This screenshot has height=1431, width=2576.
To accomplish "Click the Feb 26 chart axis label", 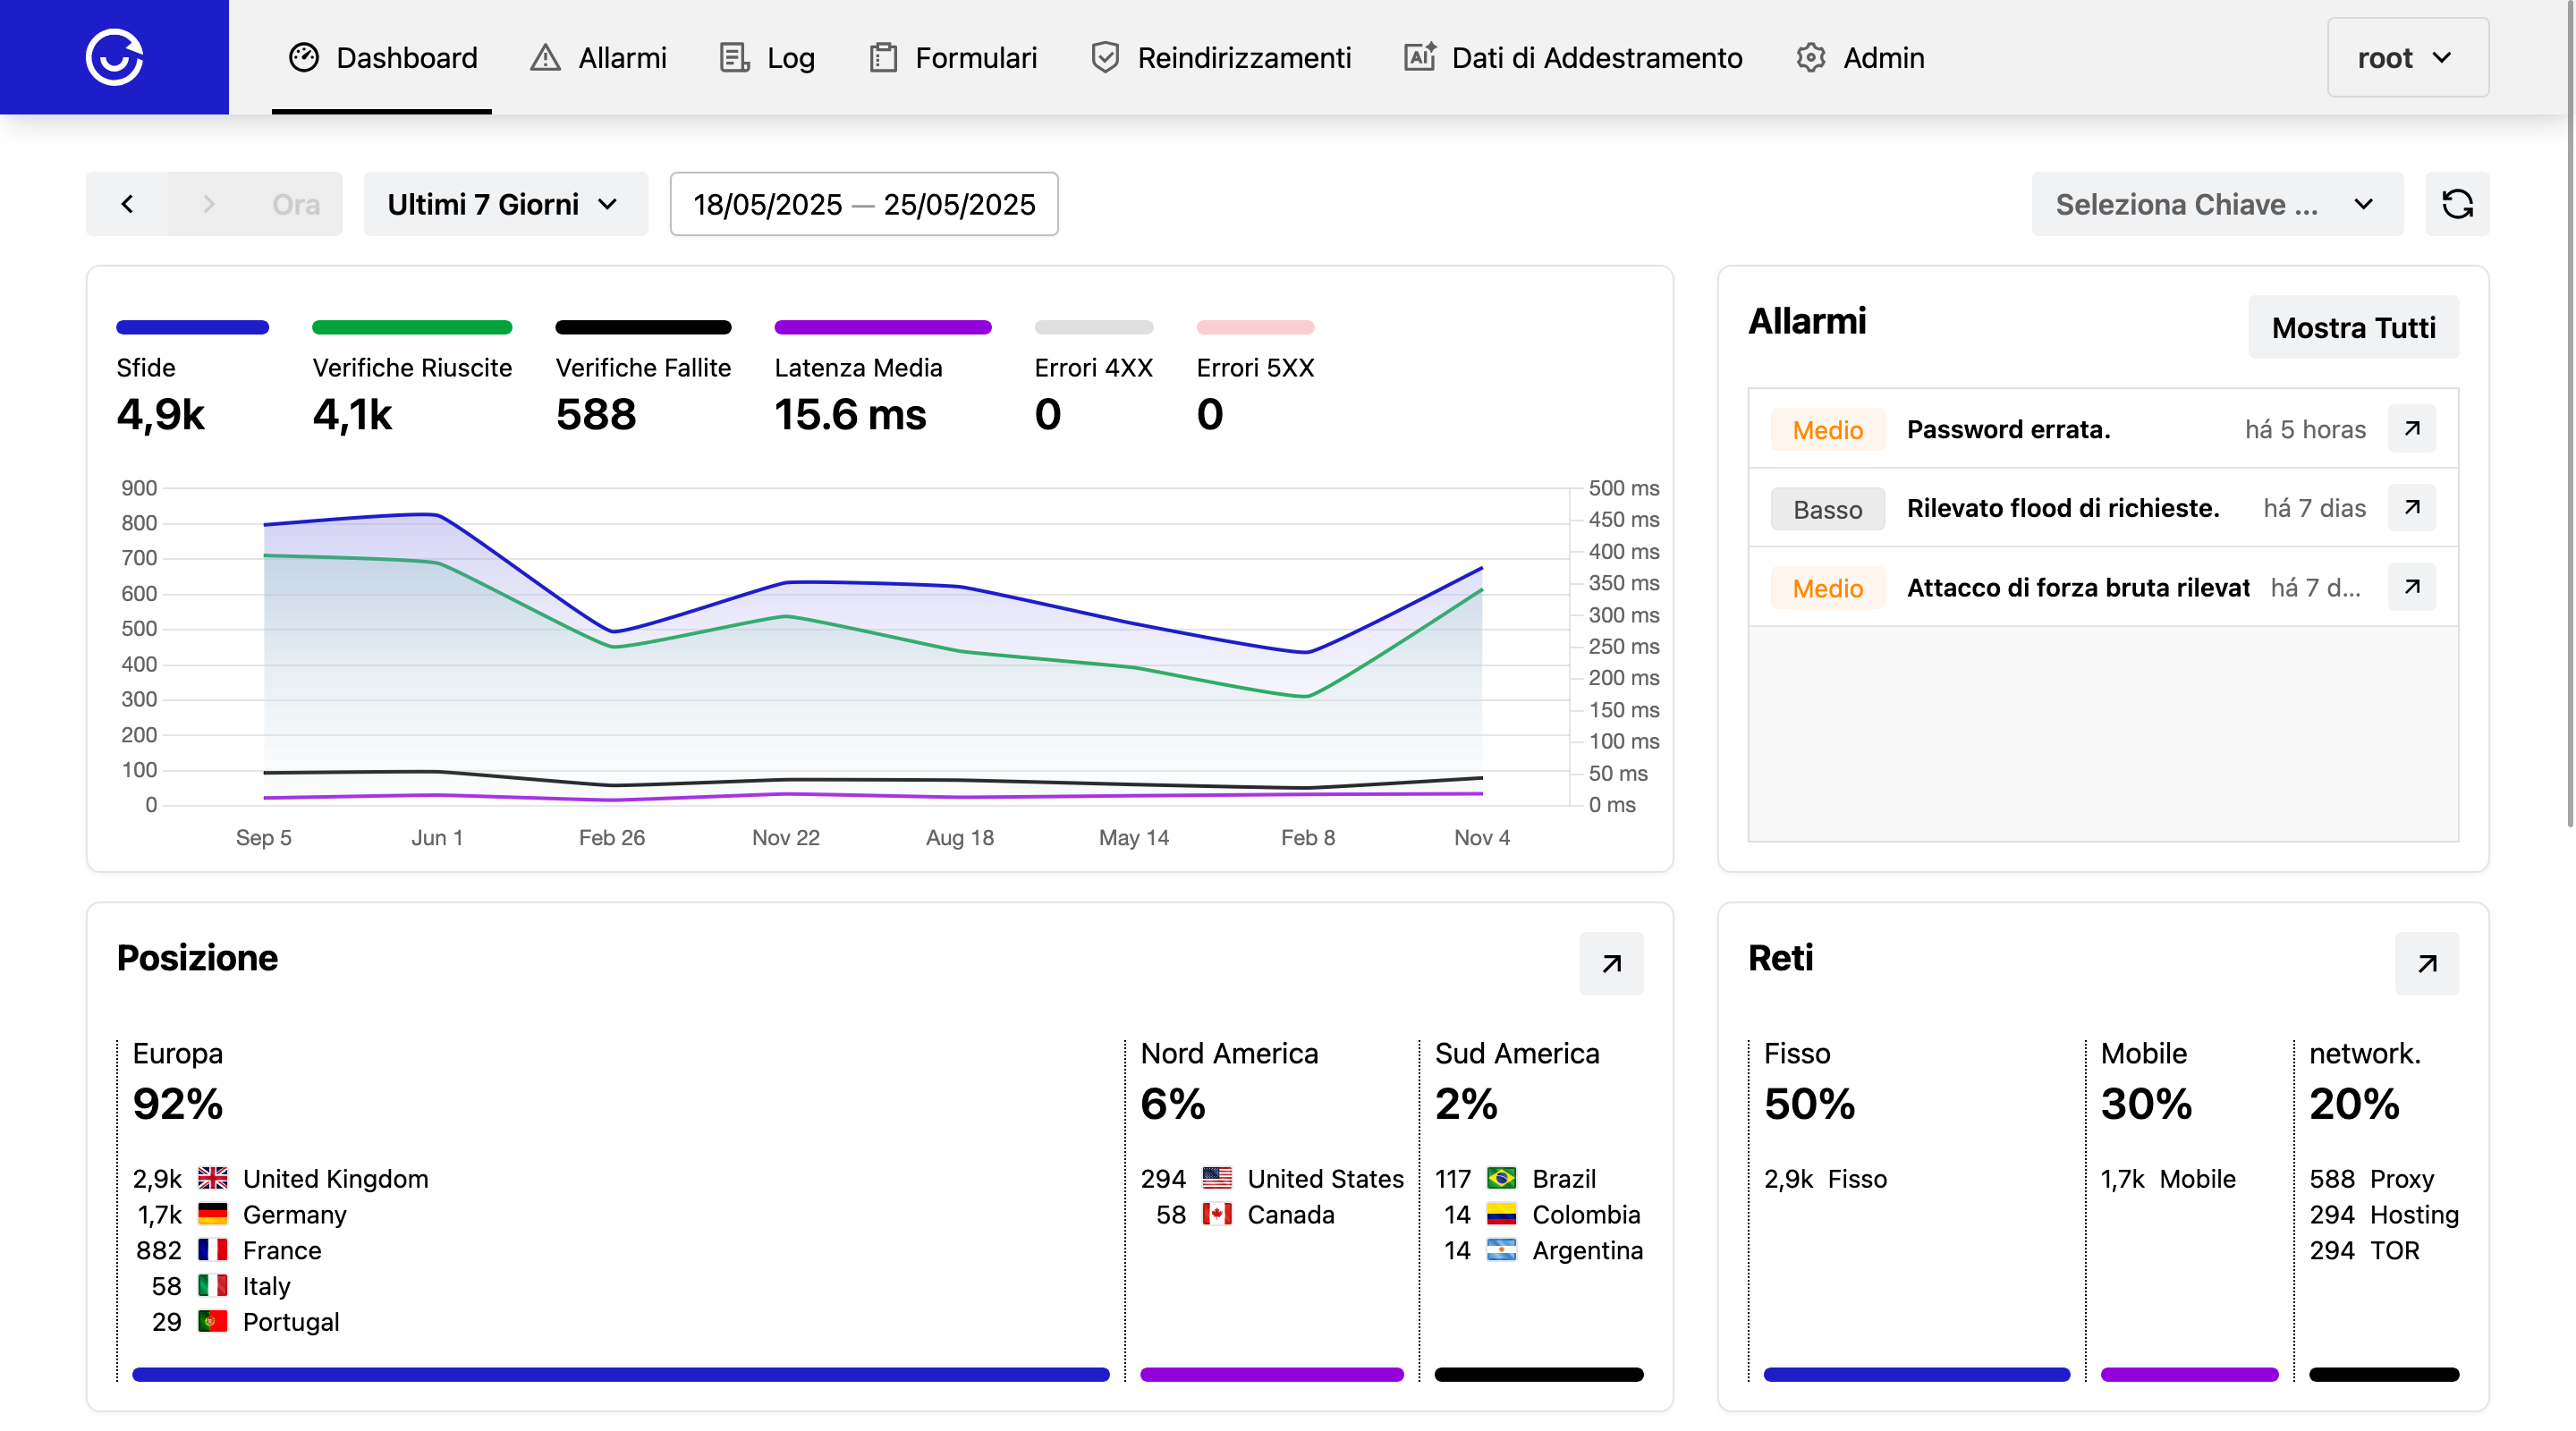I will click(x=612, y=838).
